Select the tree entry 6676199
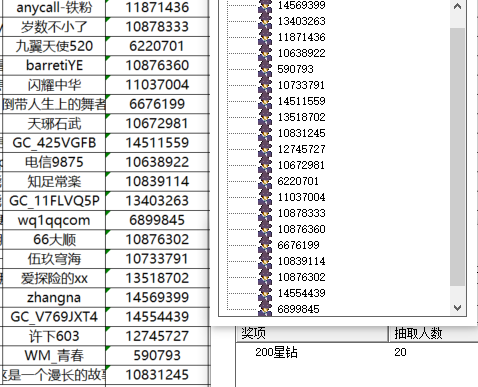The image size is (478, 387). (298, 245)
